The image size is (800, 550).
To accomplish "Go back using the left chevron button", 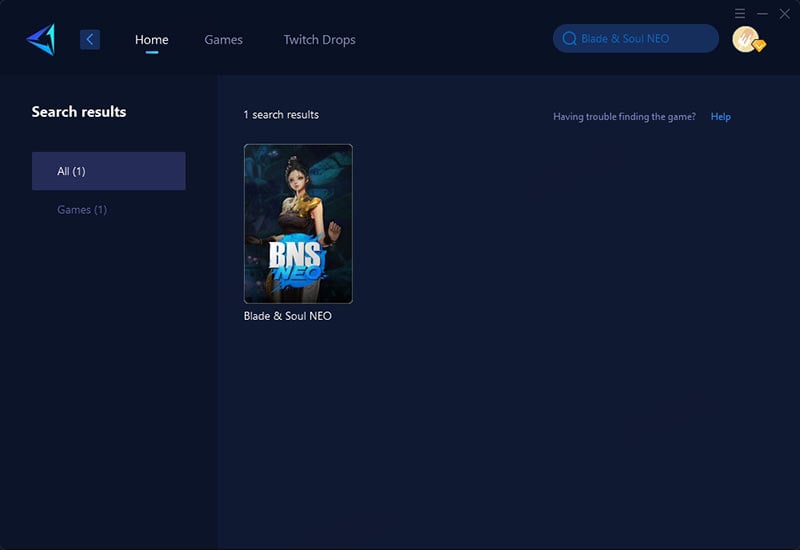I will point(90,39).
